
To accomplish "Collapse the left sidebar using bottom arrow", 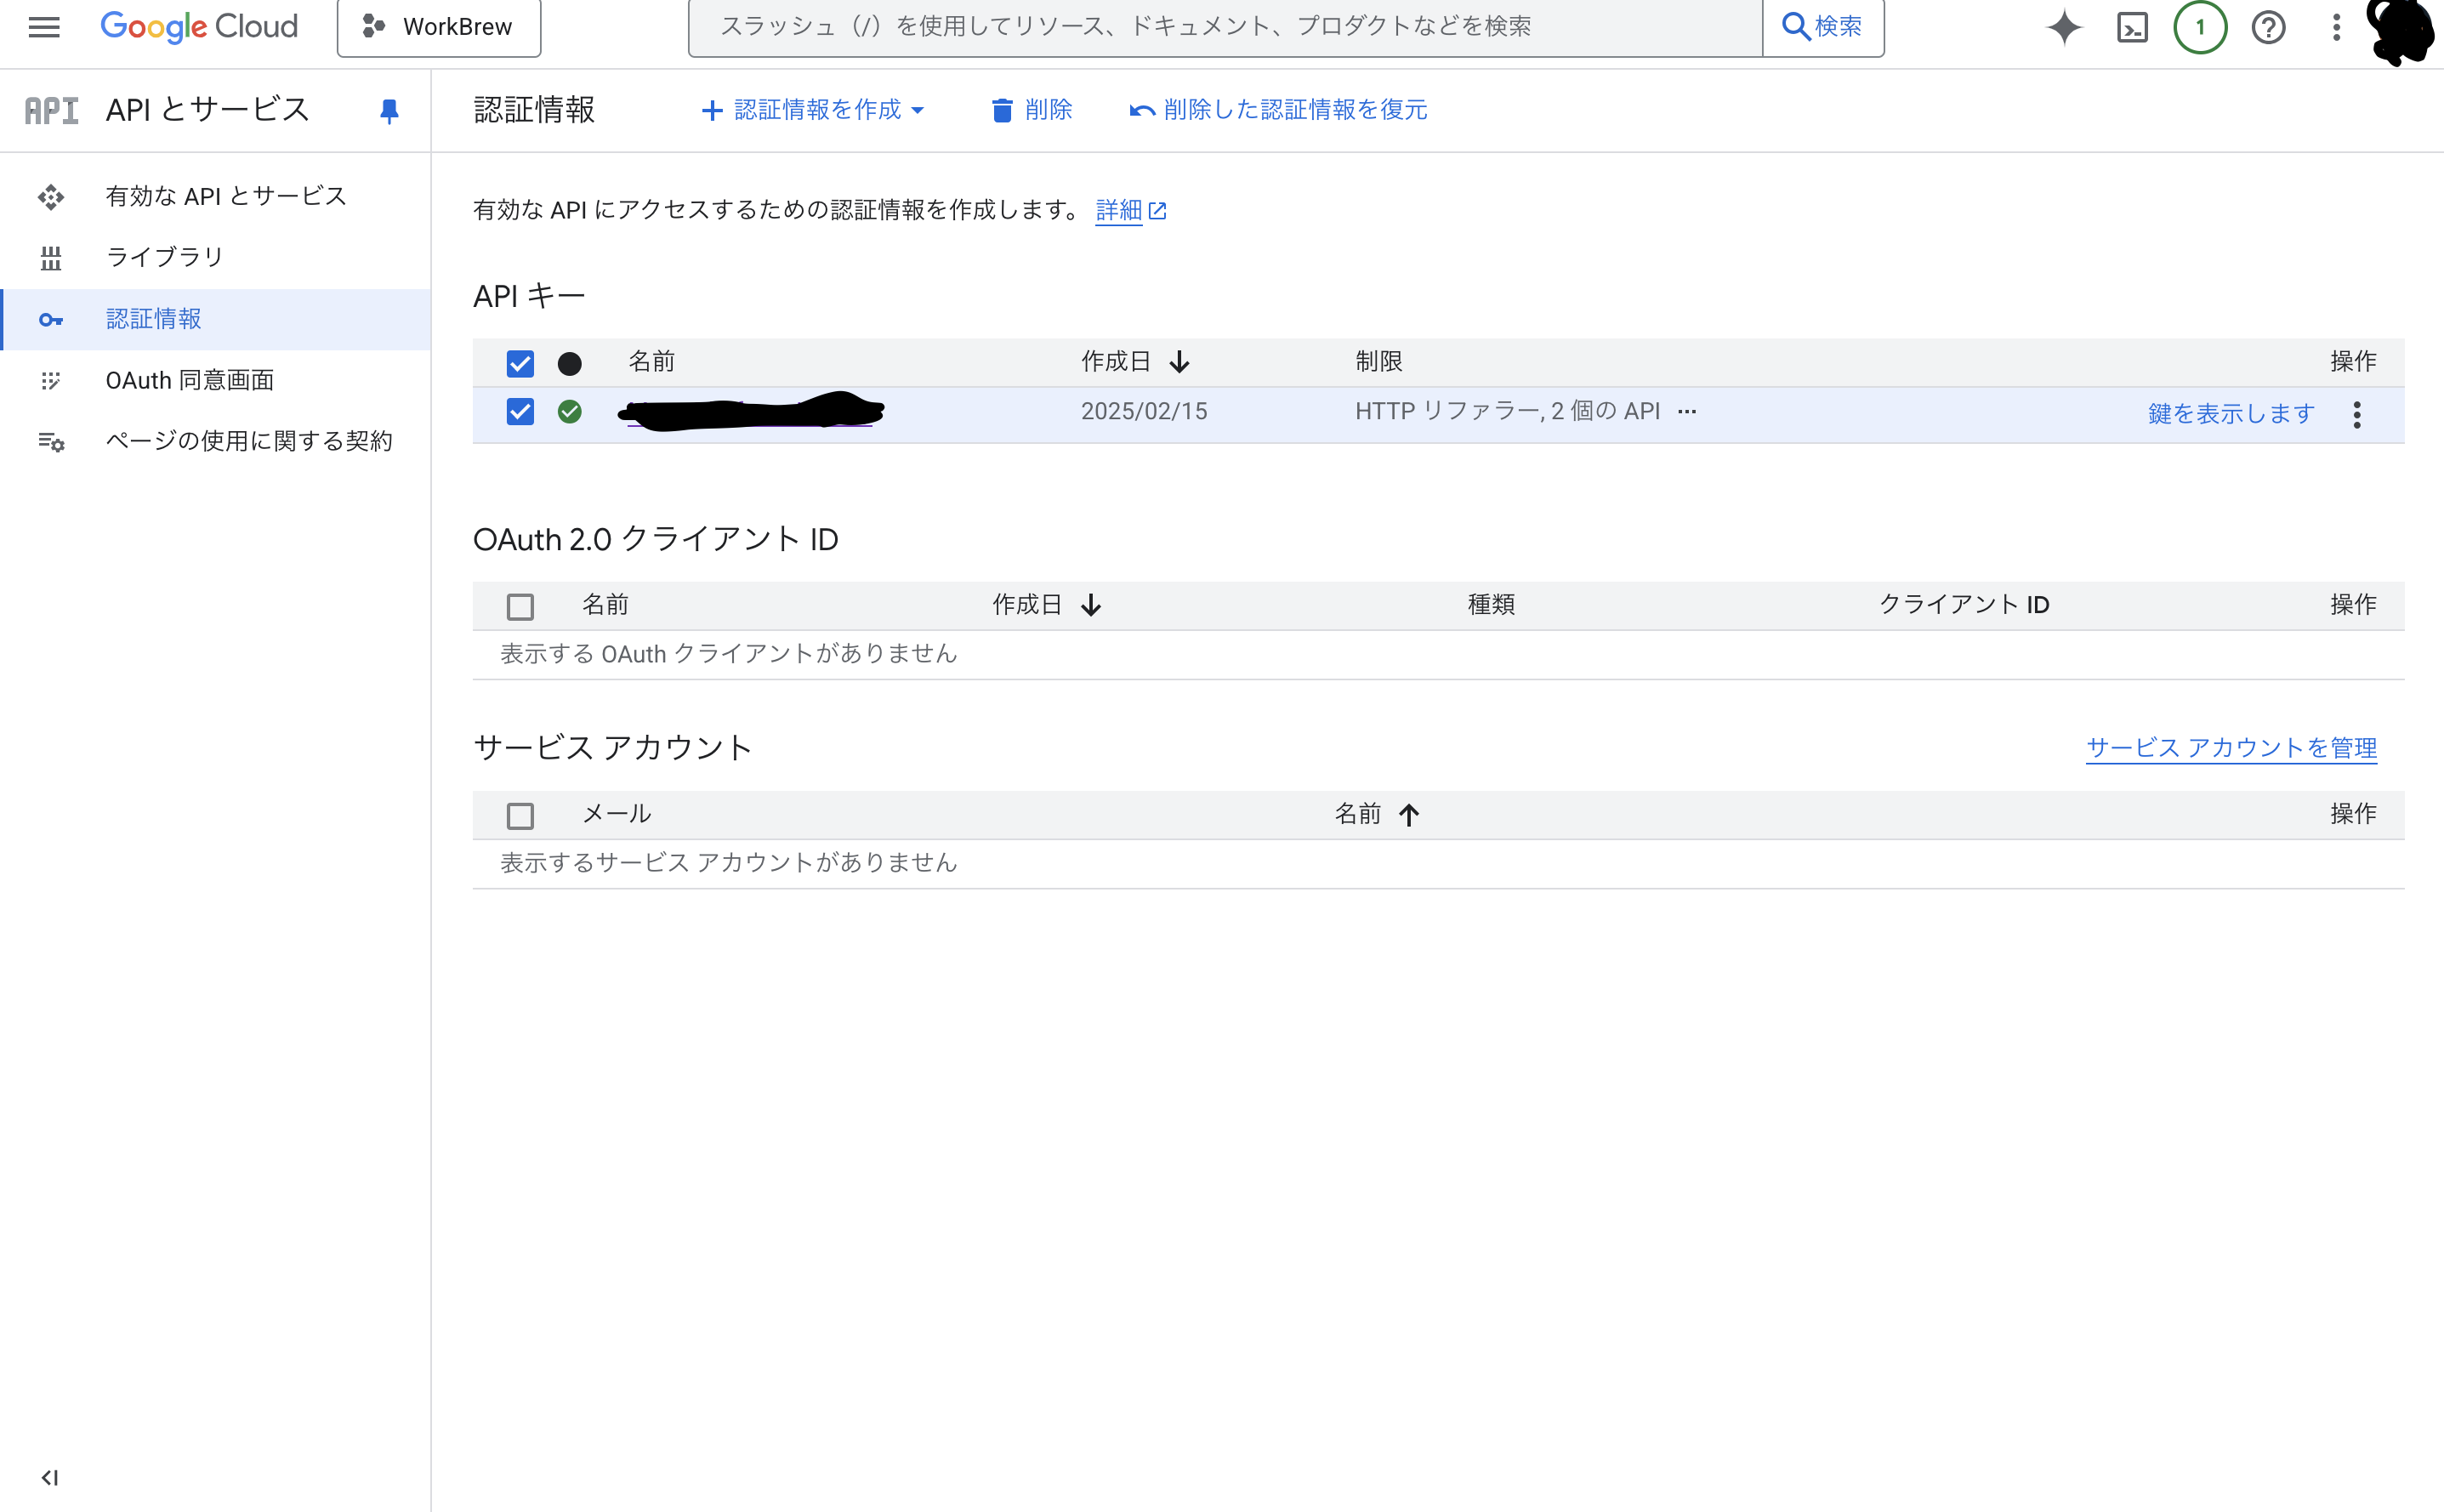I will [x=49, y=1477].
